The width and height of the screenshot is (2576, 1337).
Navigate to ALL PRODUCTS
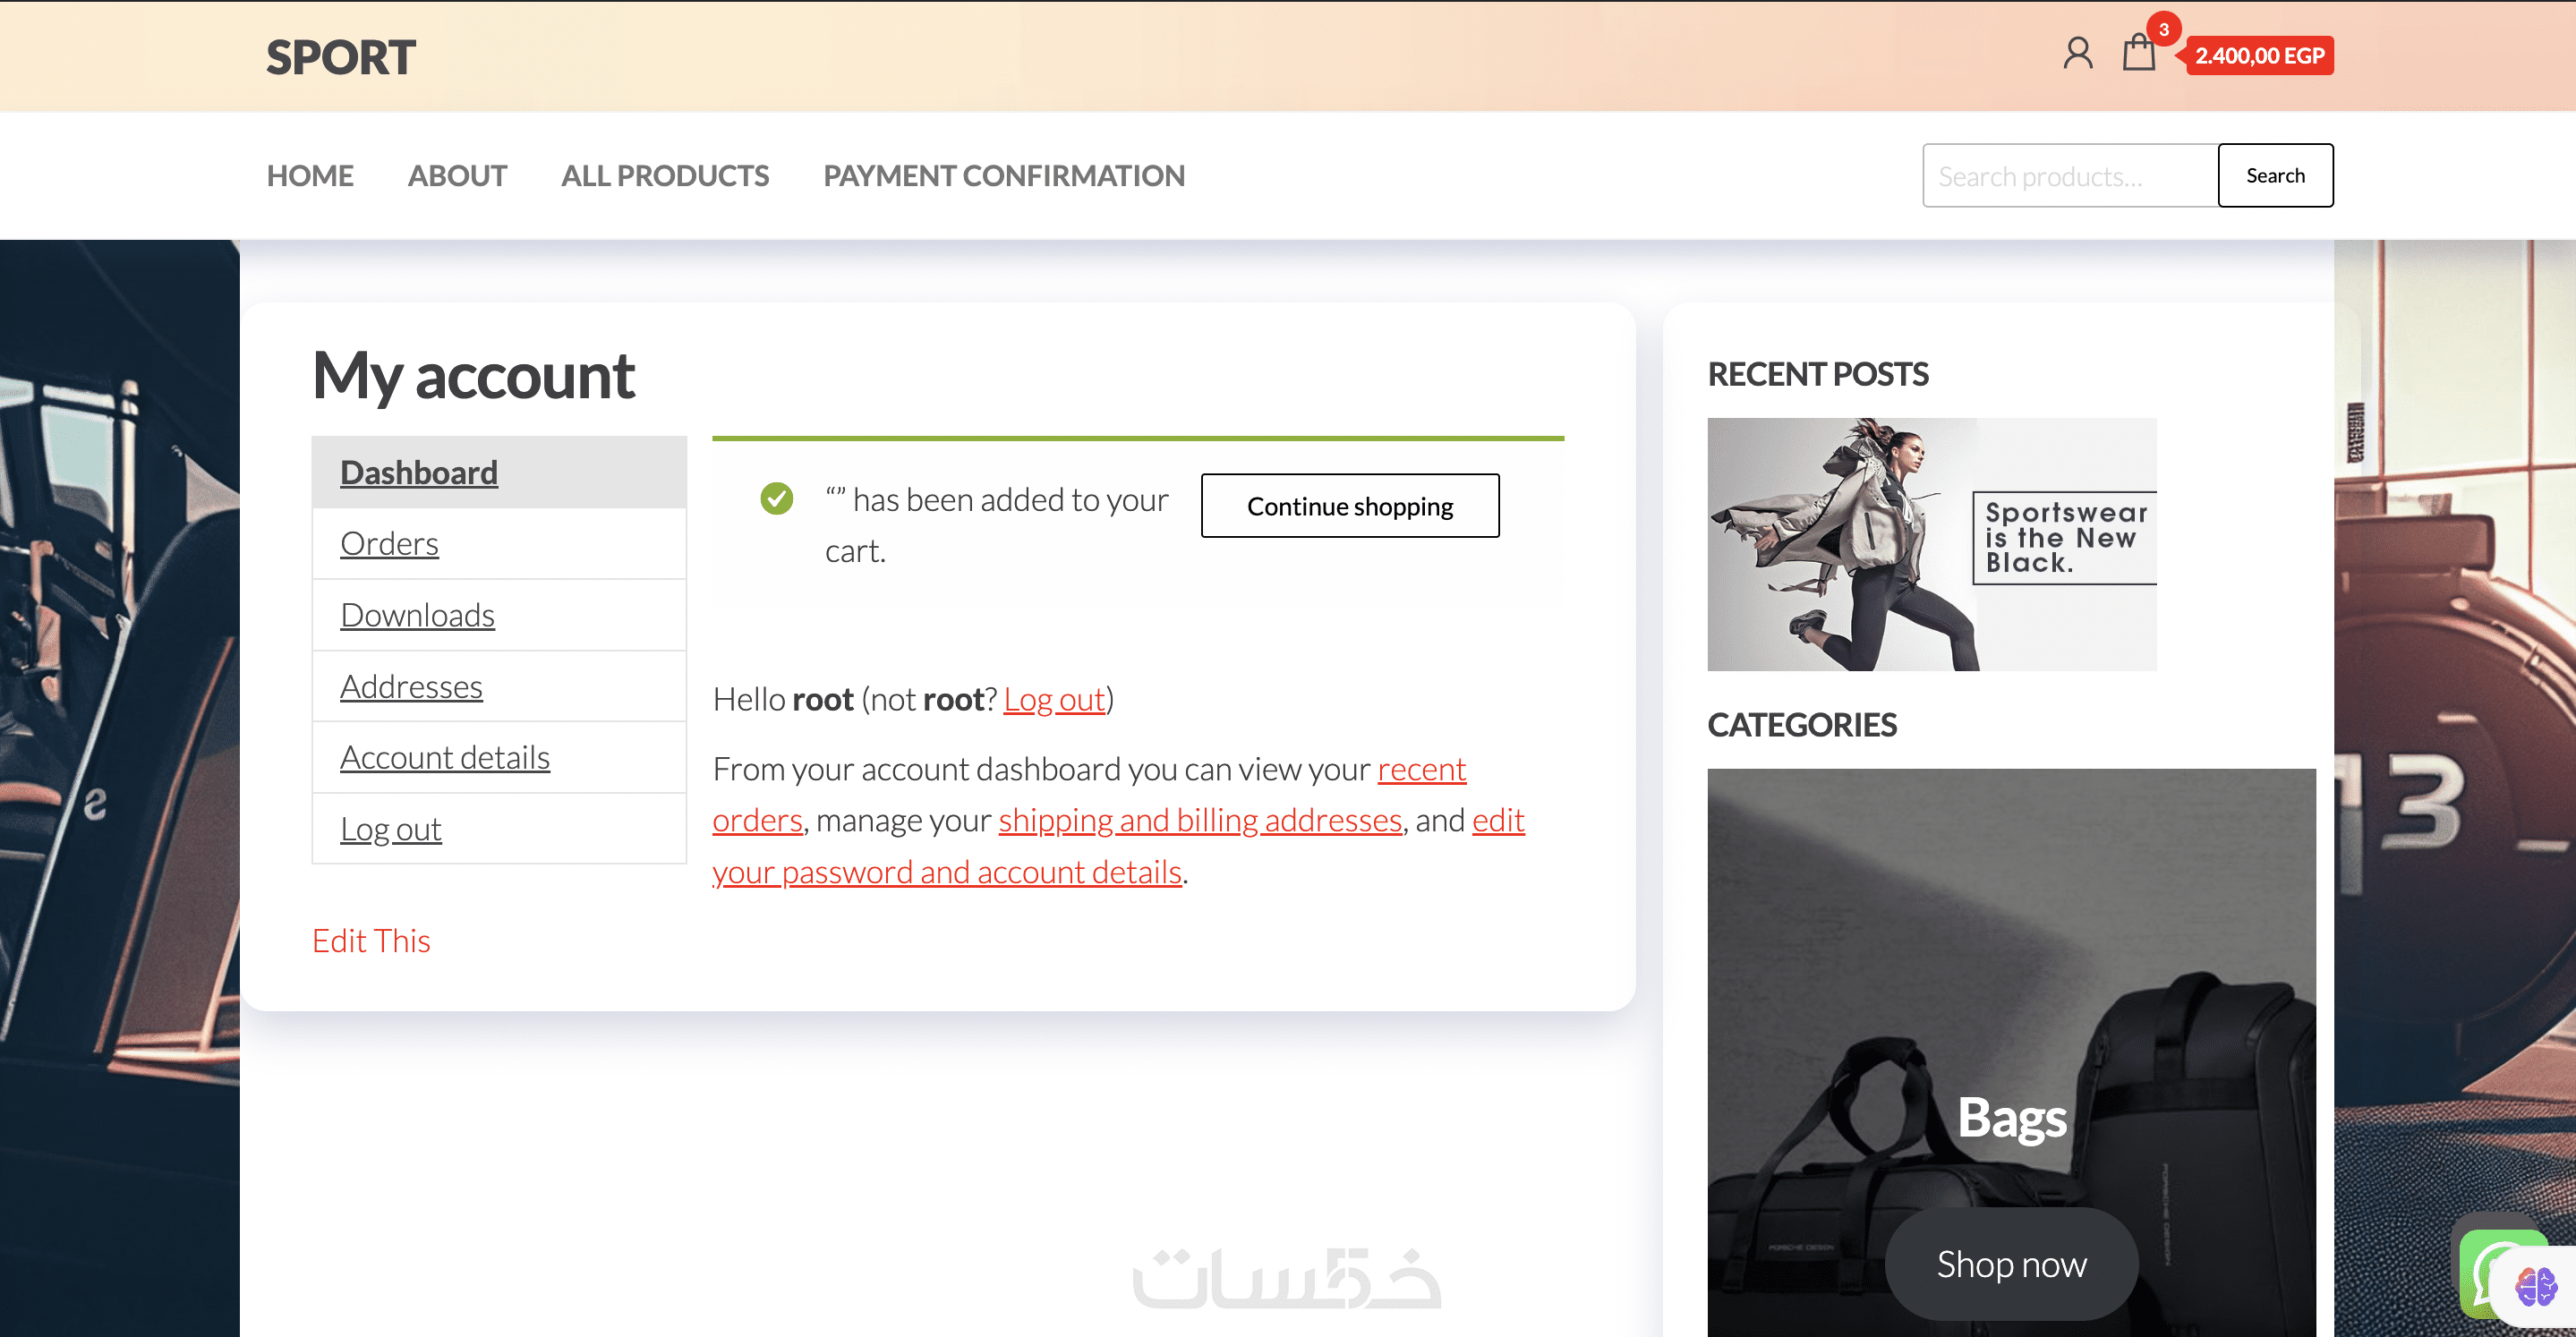pos(665,176)
